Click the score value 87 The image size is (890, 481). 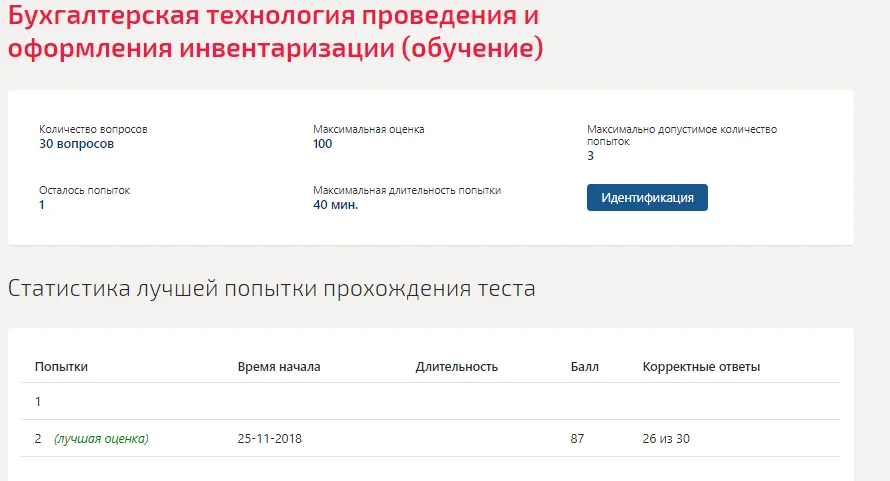coord(577,438)
